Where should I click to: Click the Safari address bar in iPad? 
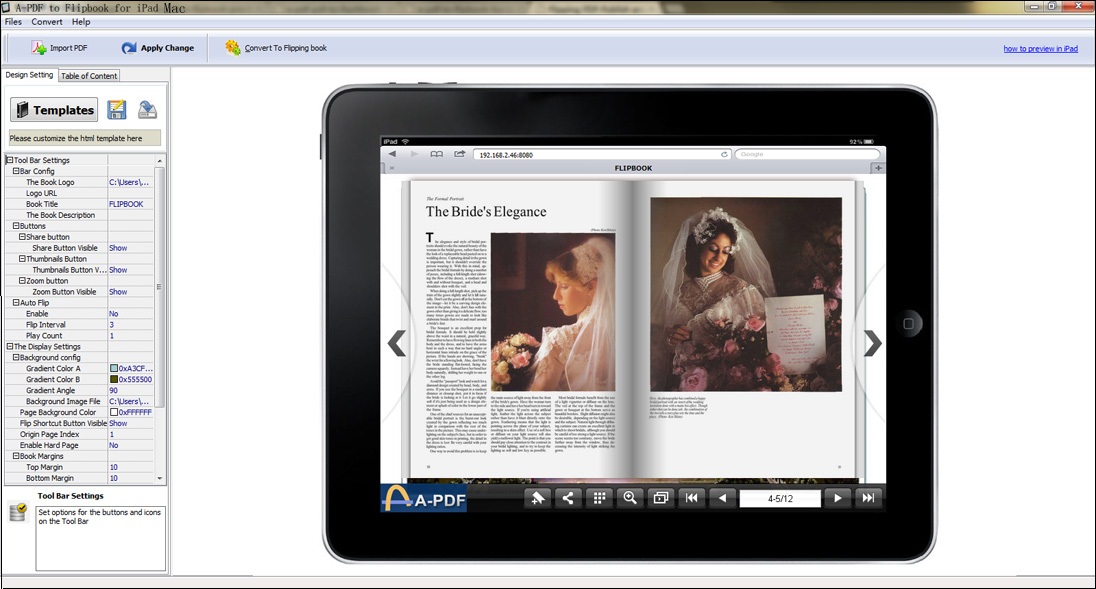(602, 154)
